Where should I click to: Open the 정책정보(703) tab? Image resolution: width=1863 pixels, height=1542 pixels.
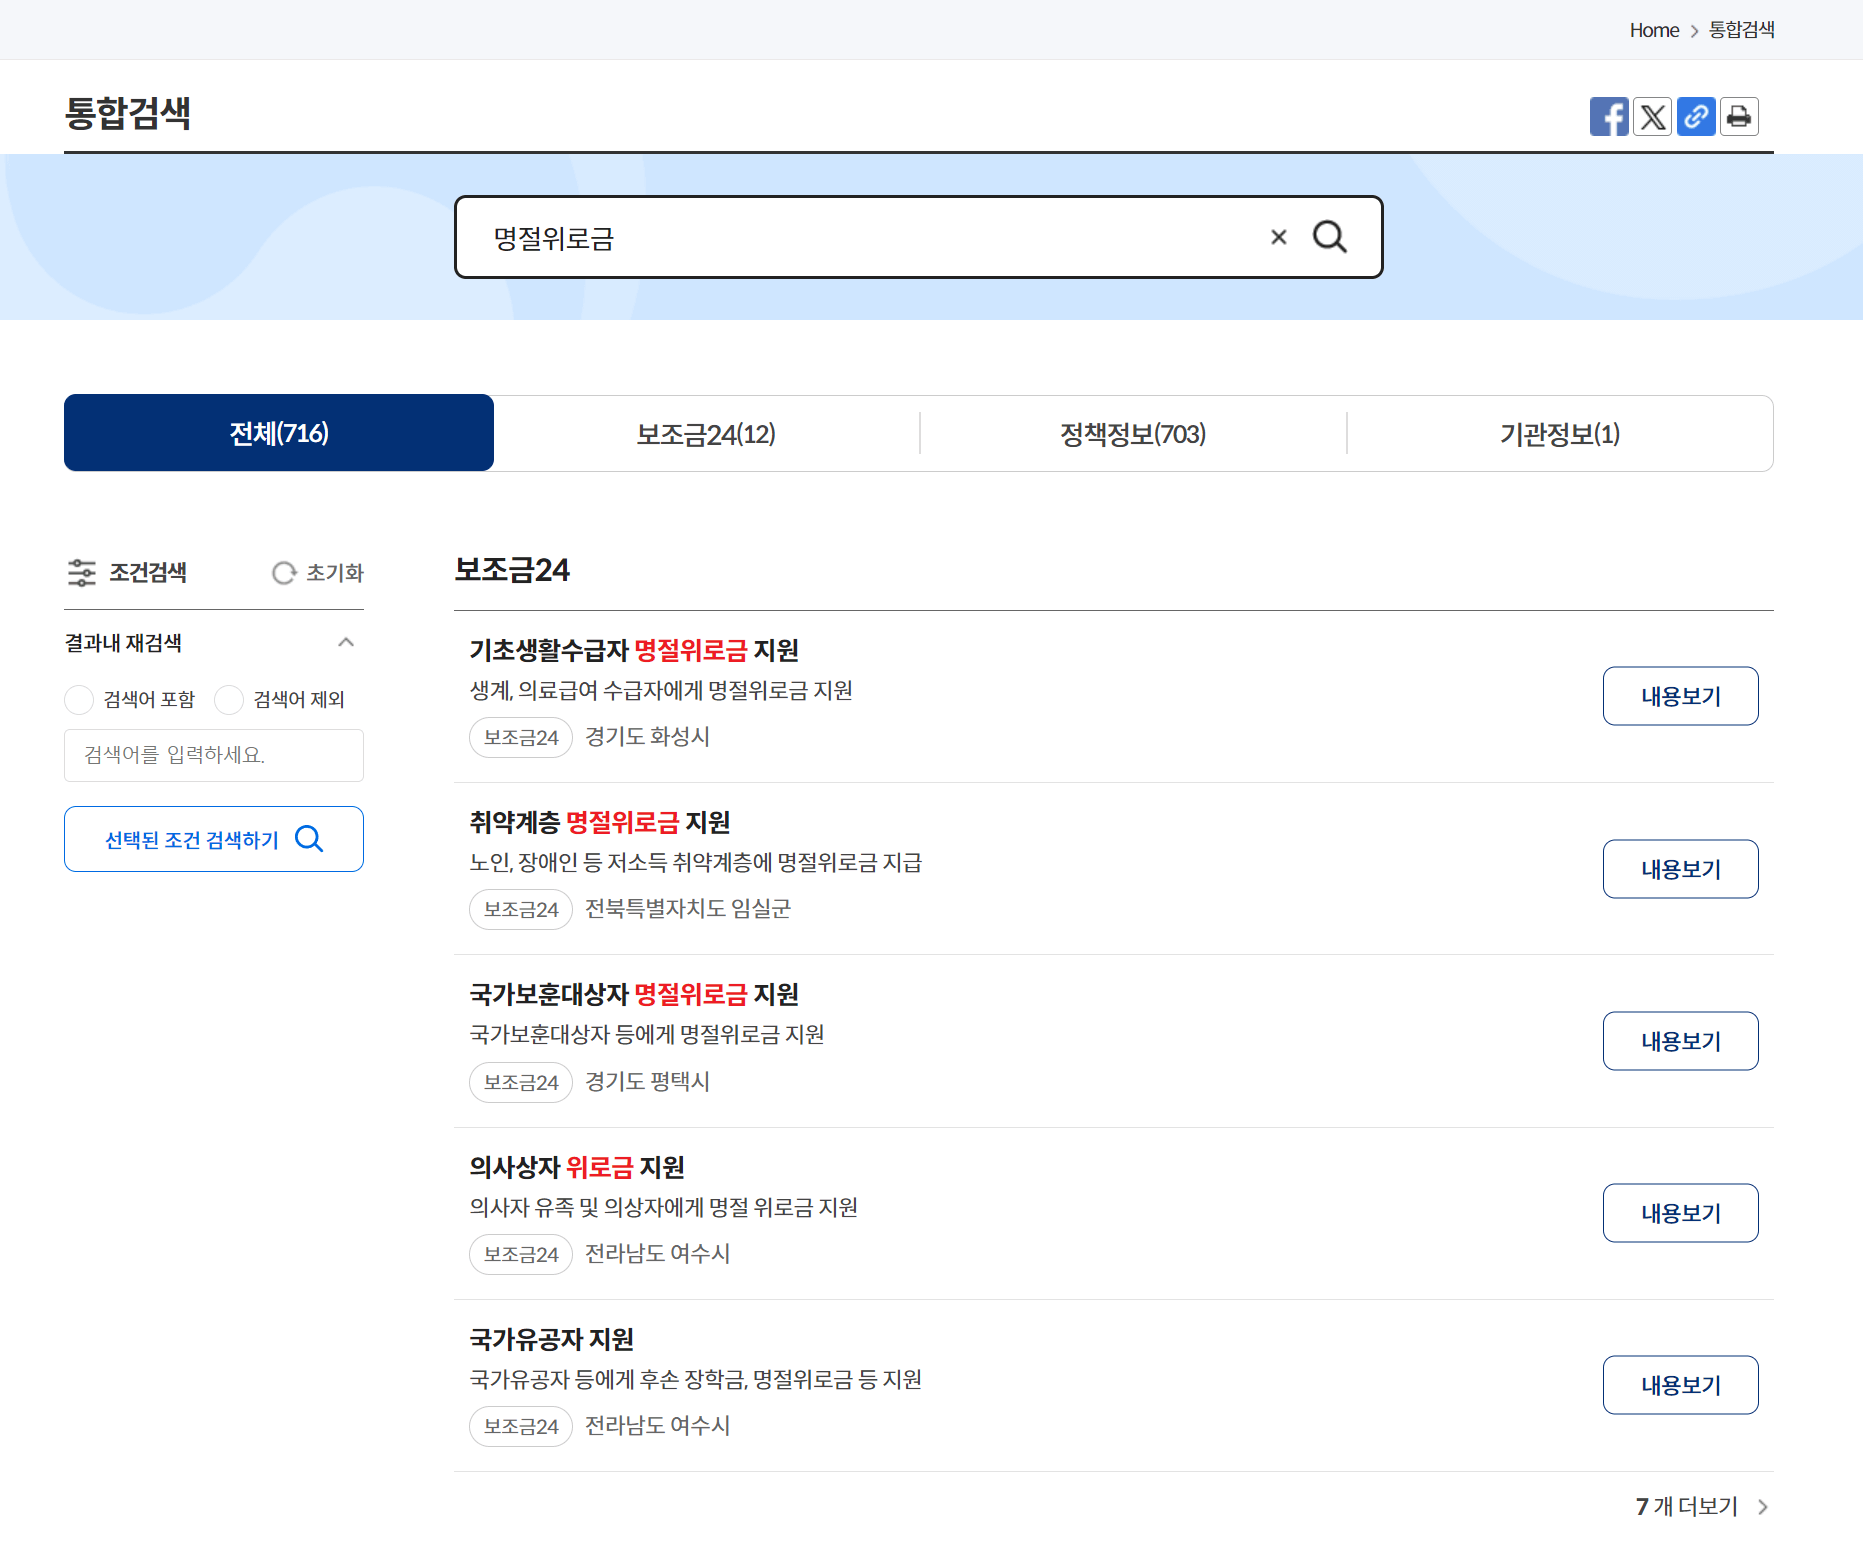click(x=1133, y=433)
